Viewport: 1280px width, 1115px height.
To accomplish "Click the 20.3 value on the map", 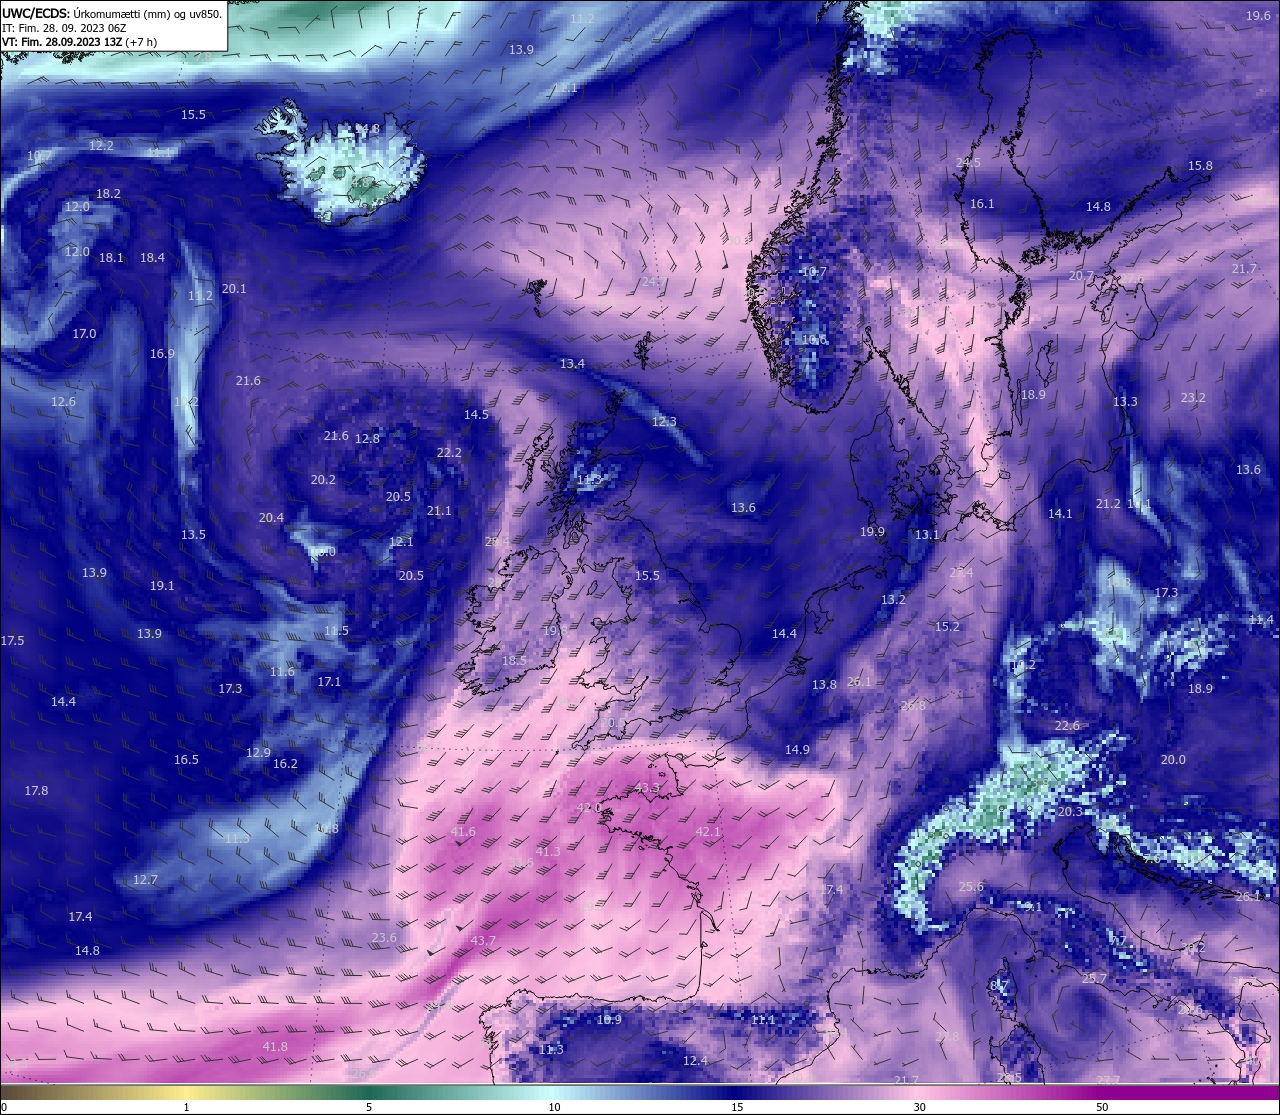I will [1070, 812].
